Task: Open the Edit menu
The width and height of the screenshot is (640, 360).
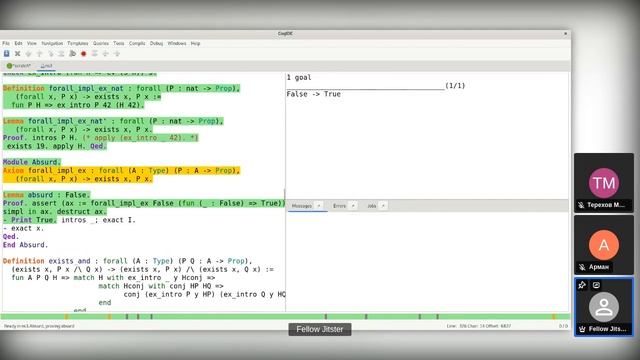Action: tap(18, 43)
